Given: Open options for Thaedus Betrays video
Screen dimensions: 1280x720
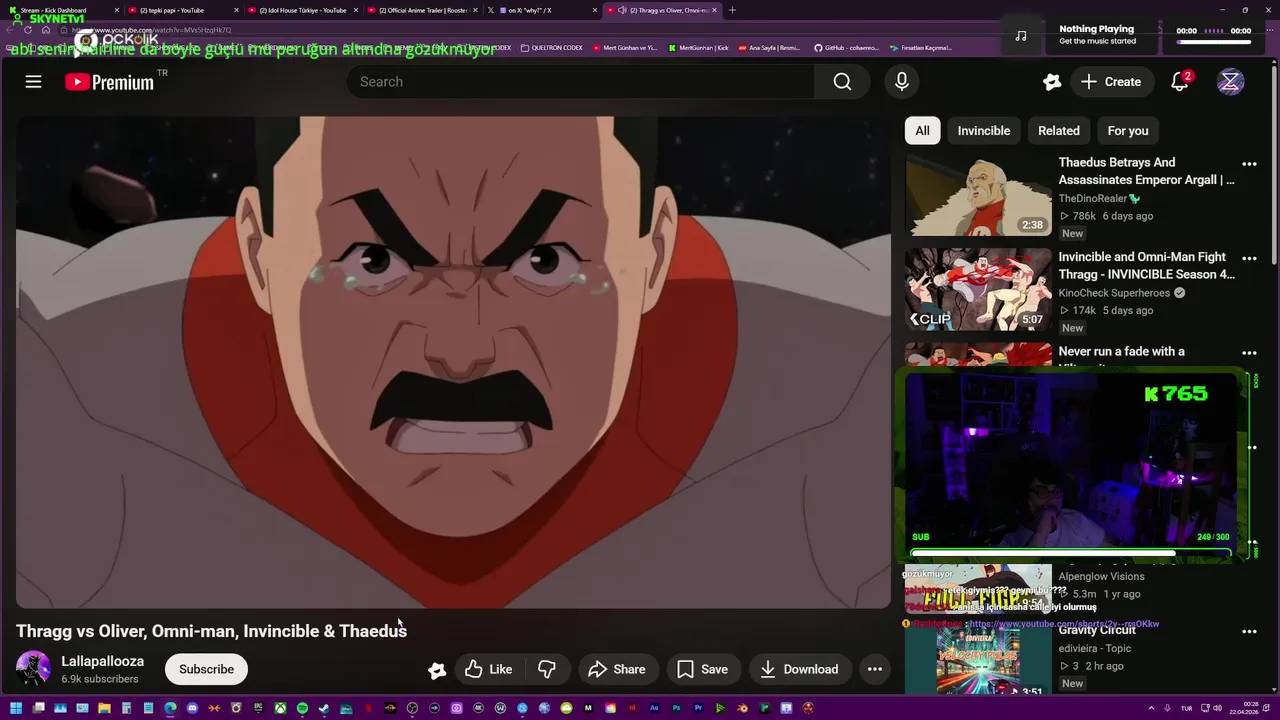Looking at the screenshot, I should click(1249, 164).
